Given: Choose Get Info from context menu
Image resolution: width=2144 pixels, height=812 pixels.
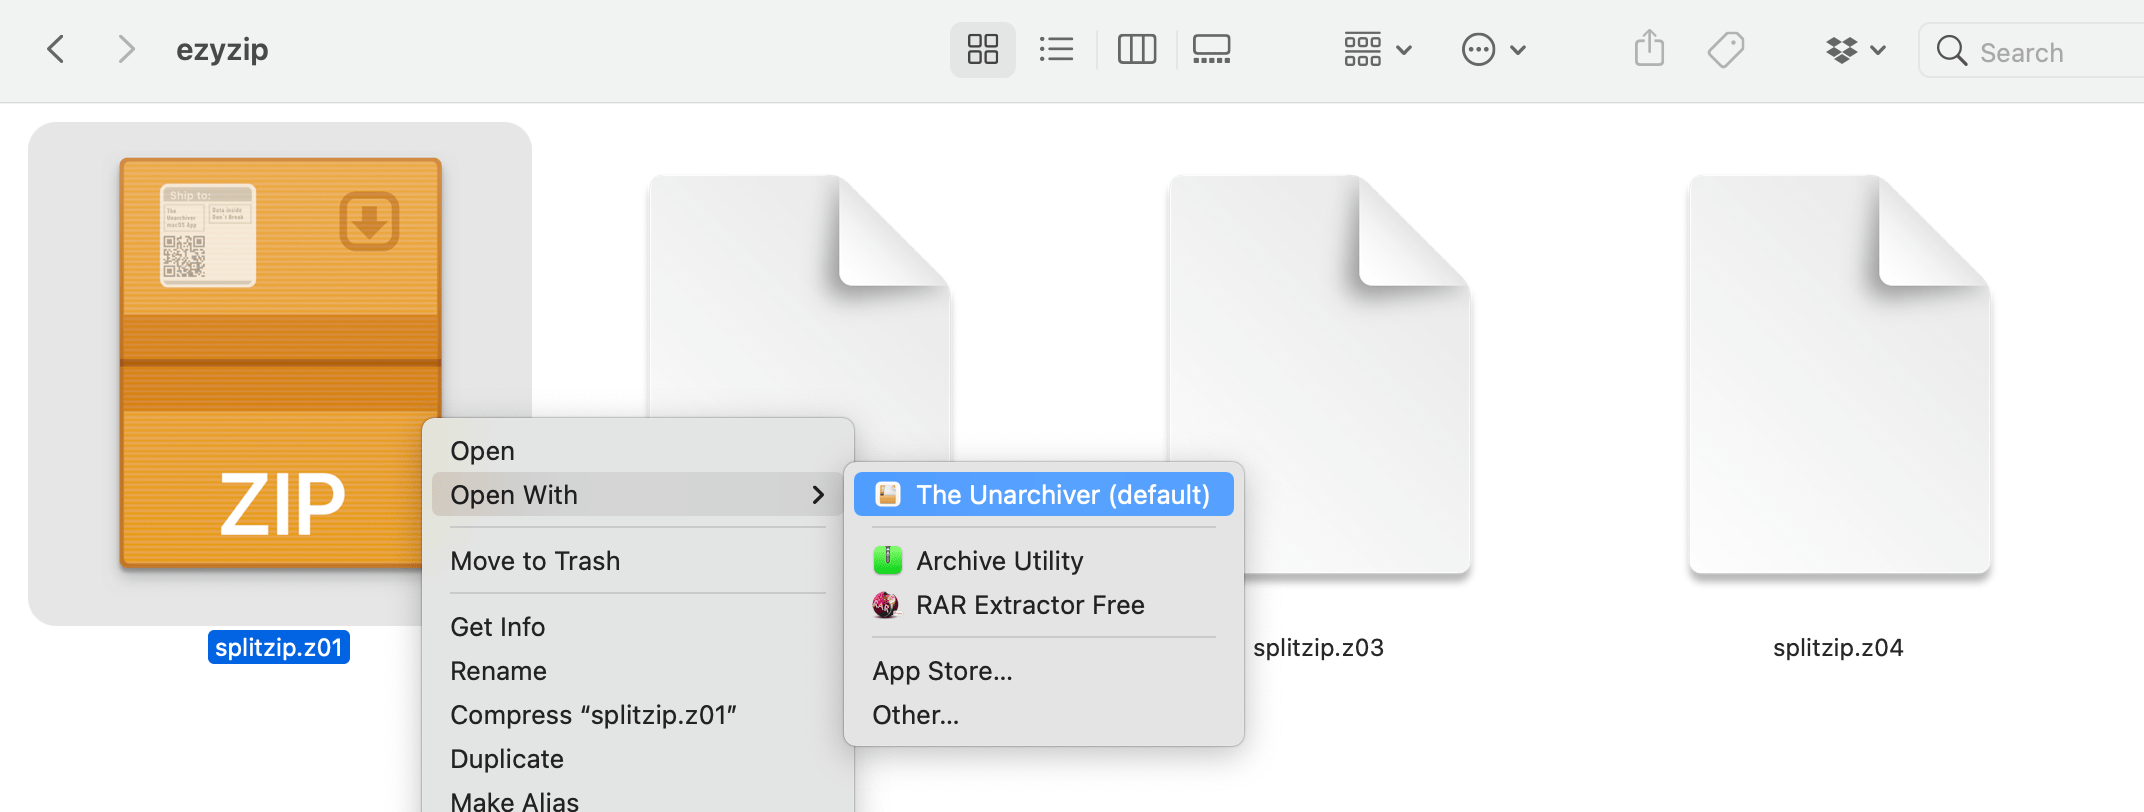Looking at the screenshot, I should point(638,627).
